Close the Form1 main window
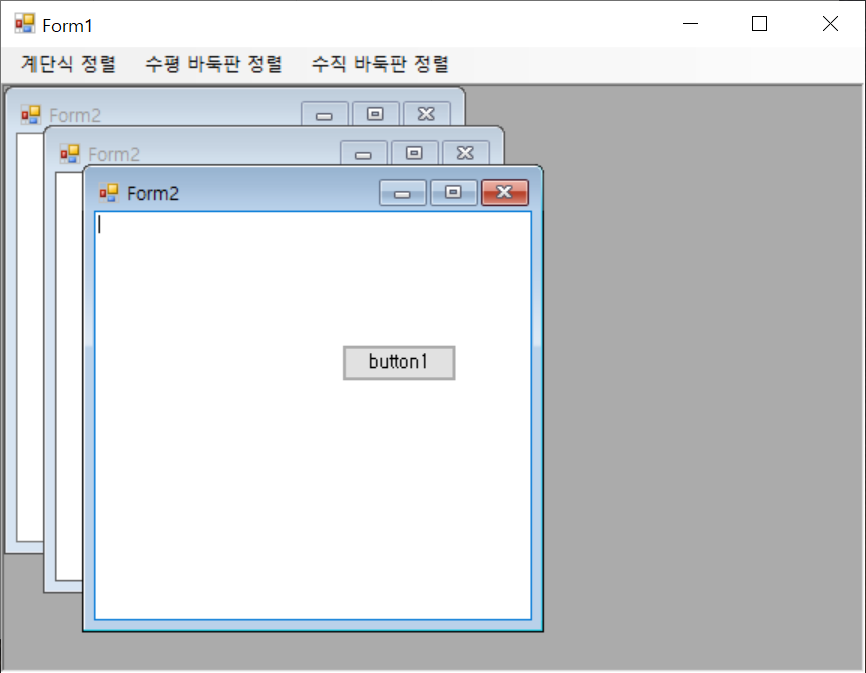Viewport: 866px width, 673px height. tap(830, 24)
